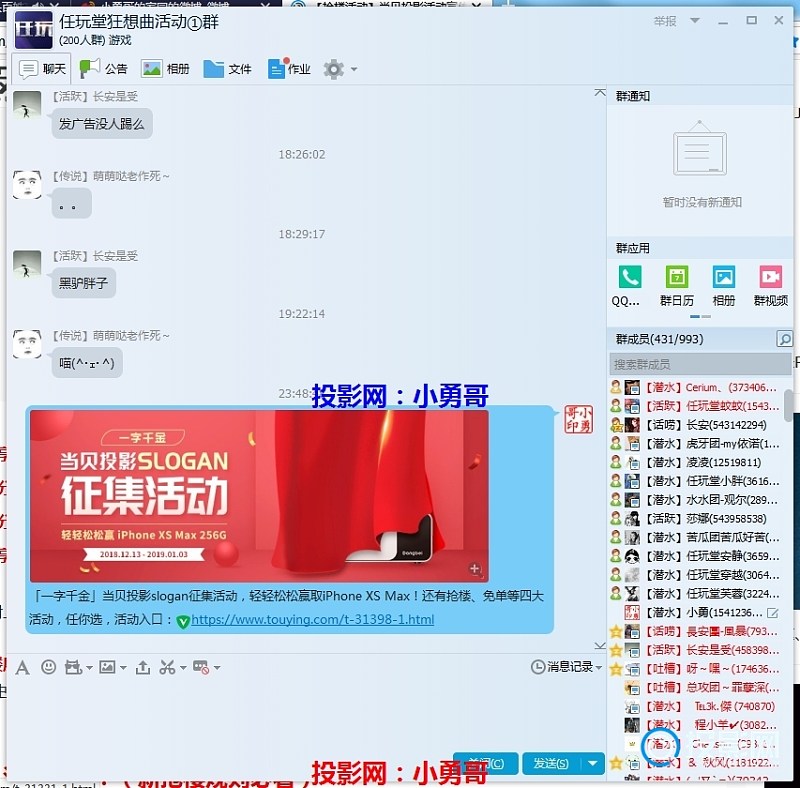Expand the 消息记录 message history dropdown
The image size is (800, 788).
pos(599,667)
